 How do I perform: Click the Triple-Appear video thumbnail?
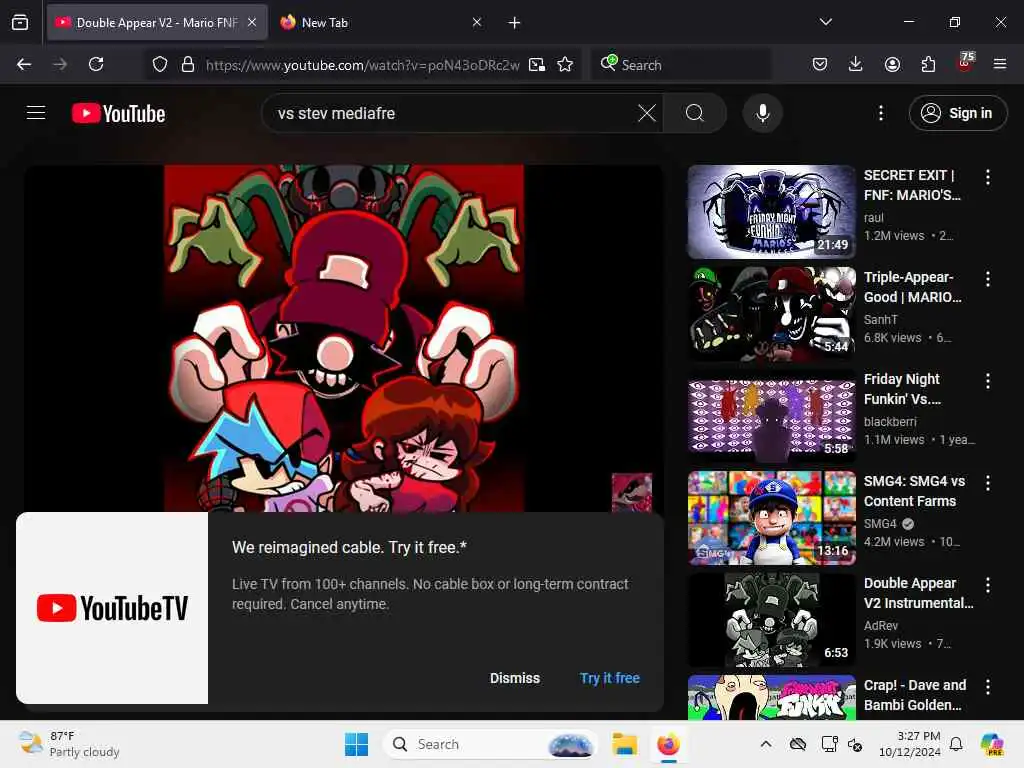coord(771,313)
